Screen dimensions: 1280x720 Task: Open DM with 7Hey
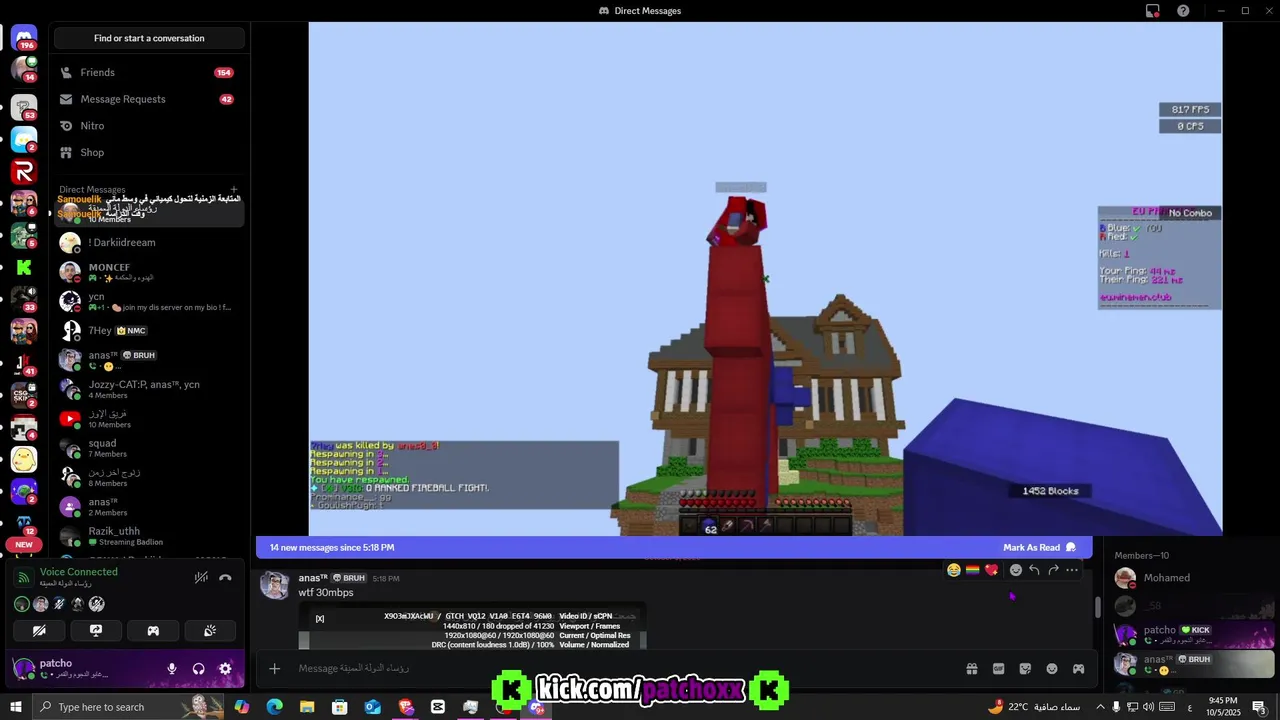tap(148, 330)
